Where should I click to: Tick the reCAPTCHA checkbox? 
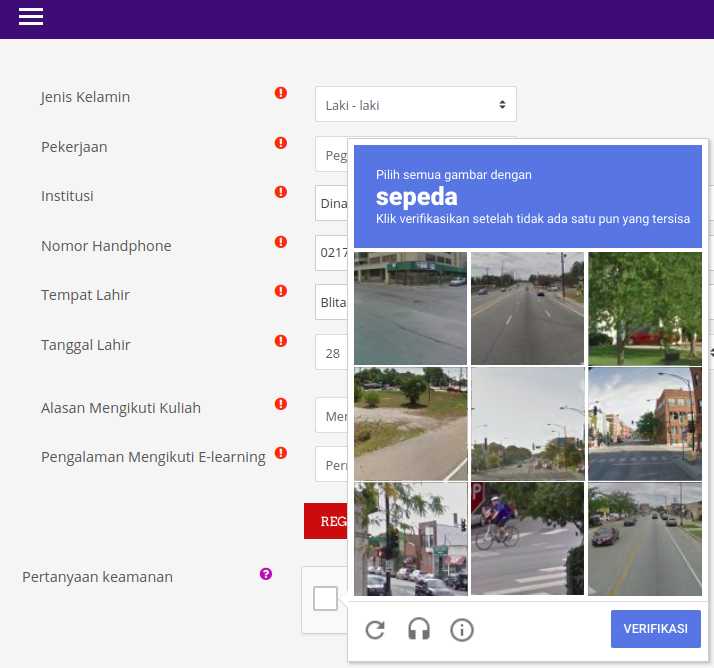pos(326,598)
